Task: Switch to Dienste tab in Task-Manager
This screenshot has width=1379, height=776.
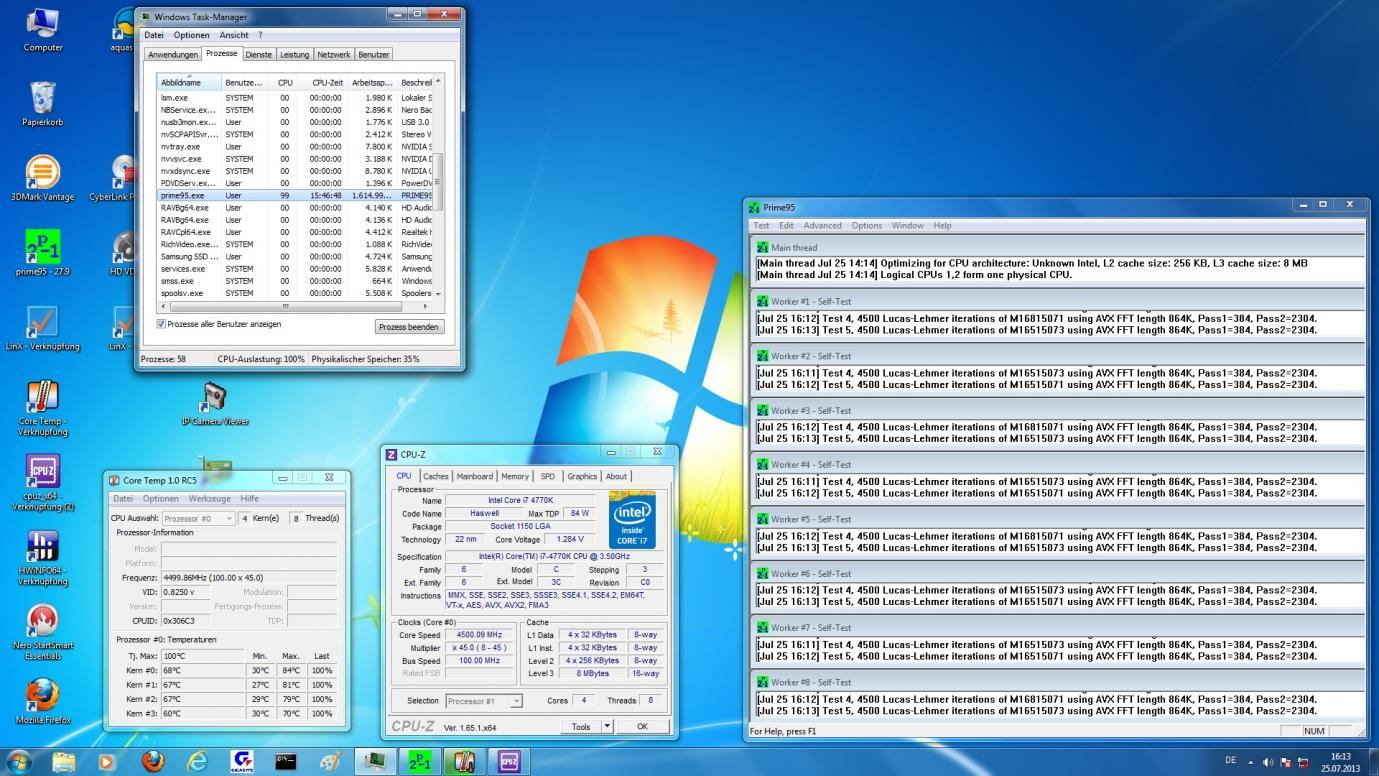Action: (258, 54)
